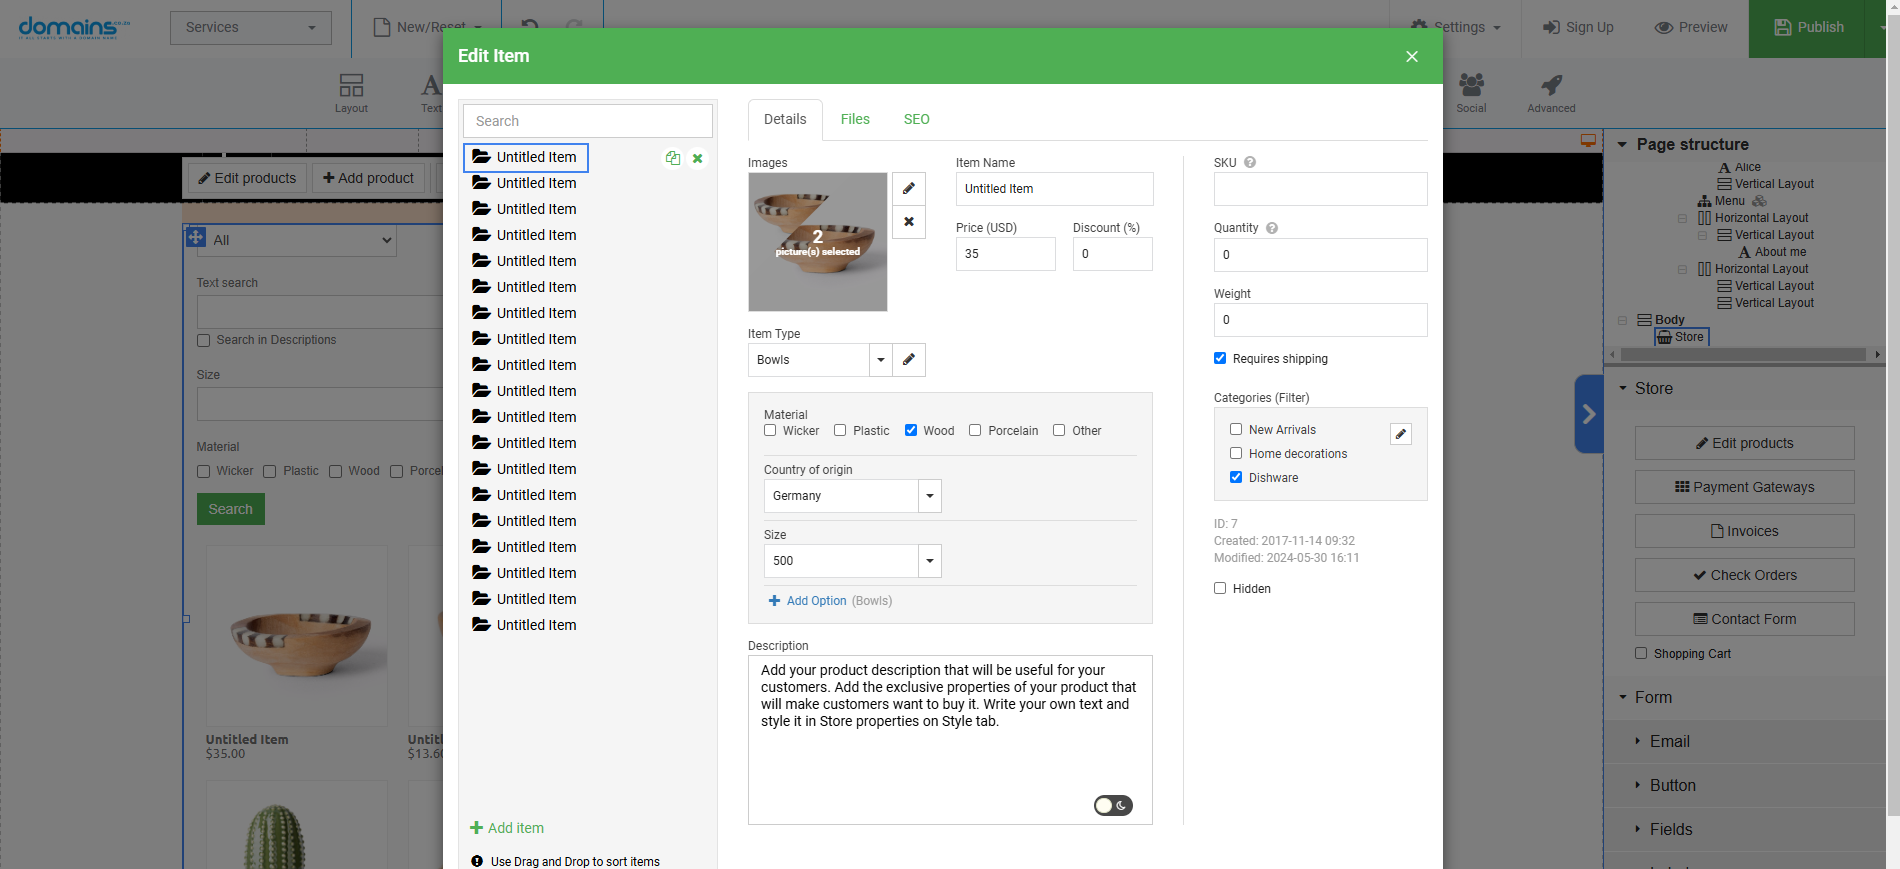Click the pencil icon to edit product images

(908, 189)
